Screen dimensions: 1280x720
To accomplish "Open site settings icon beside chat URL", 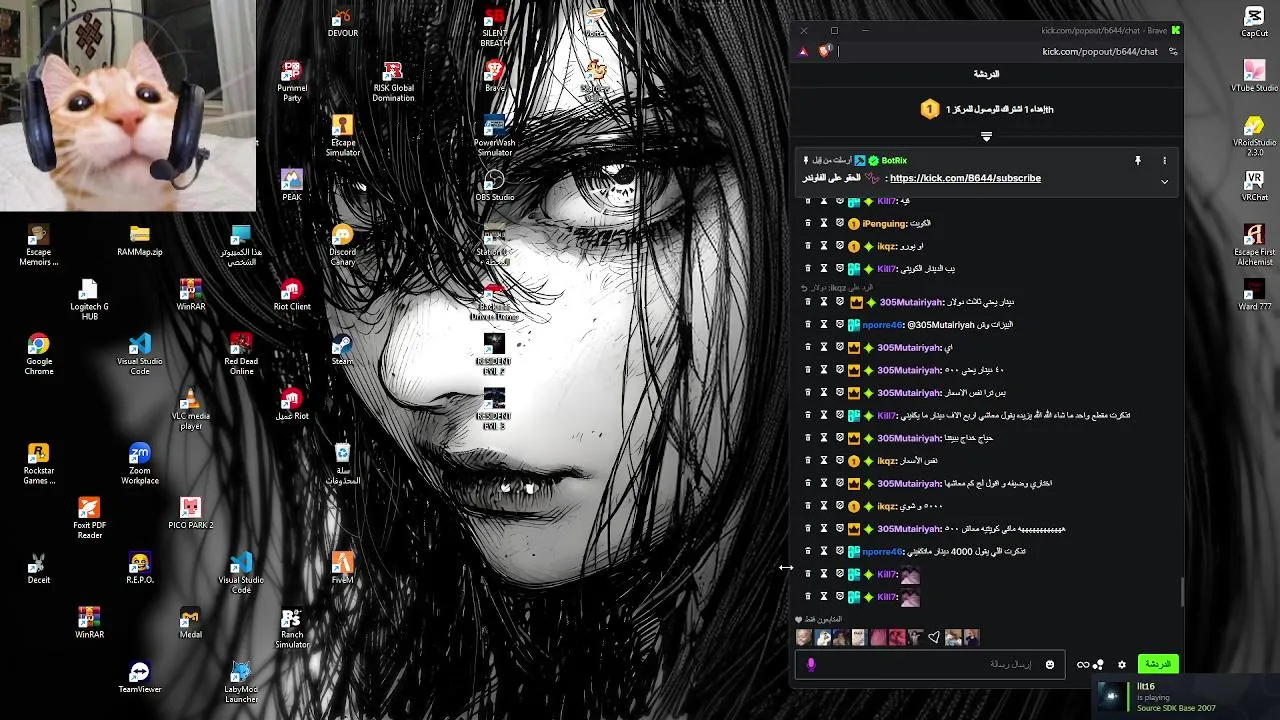I will (1173, 51).
